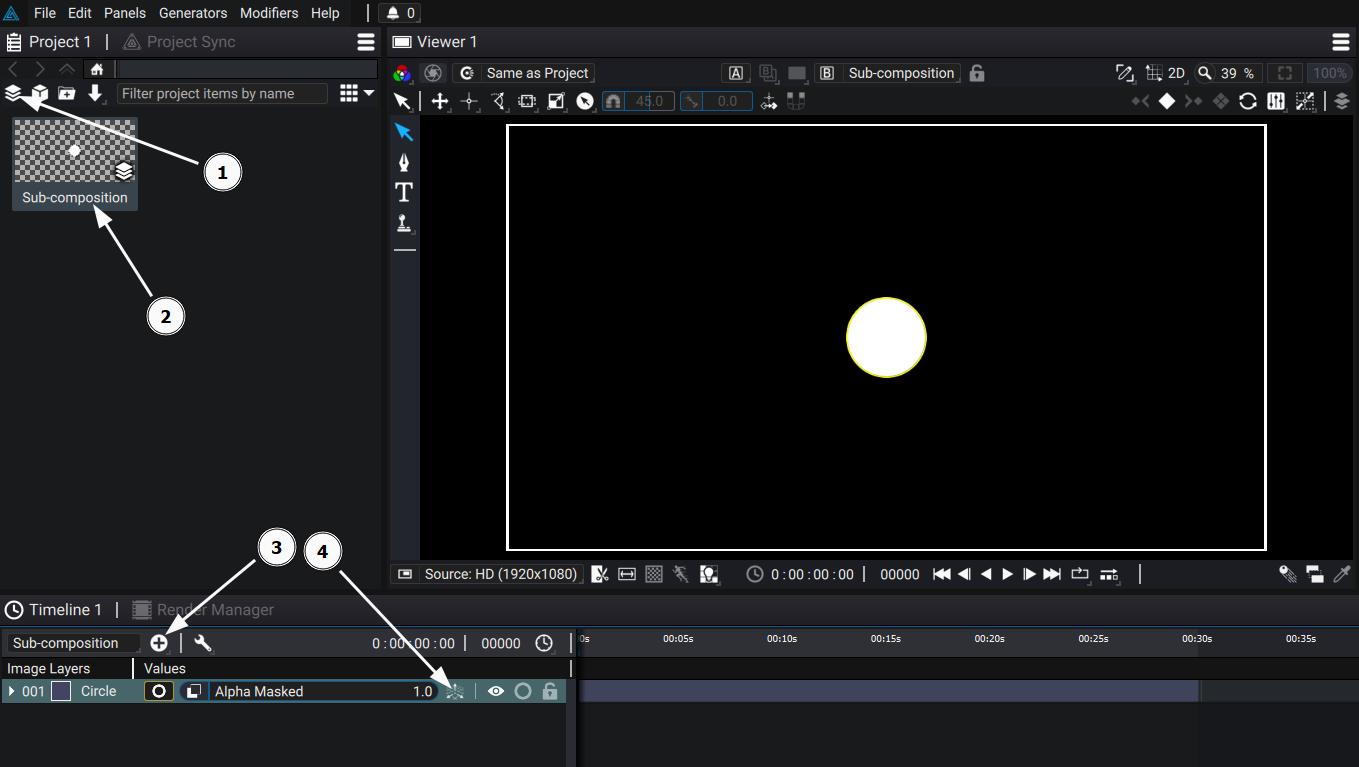Set viewer zoom to 100%
1359x767 pixels.
[1330, 73]
